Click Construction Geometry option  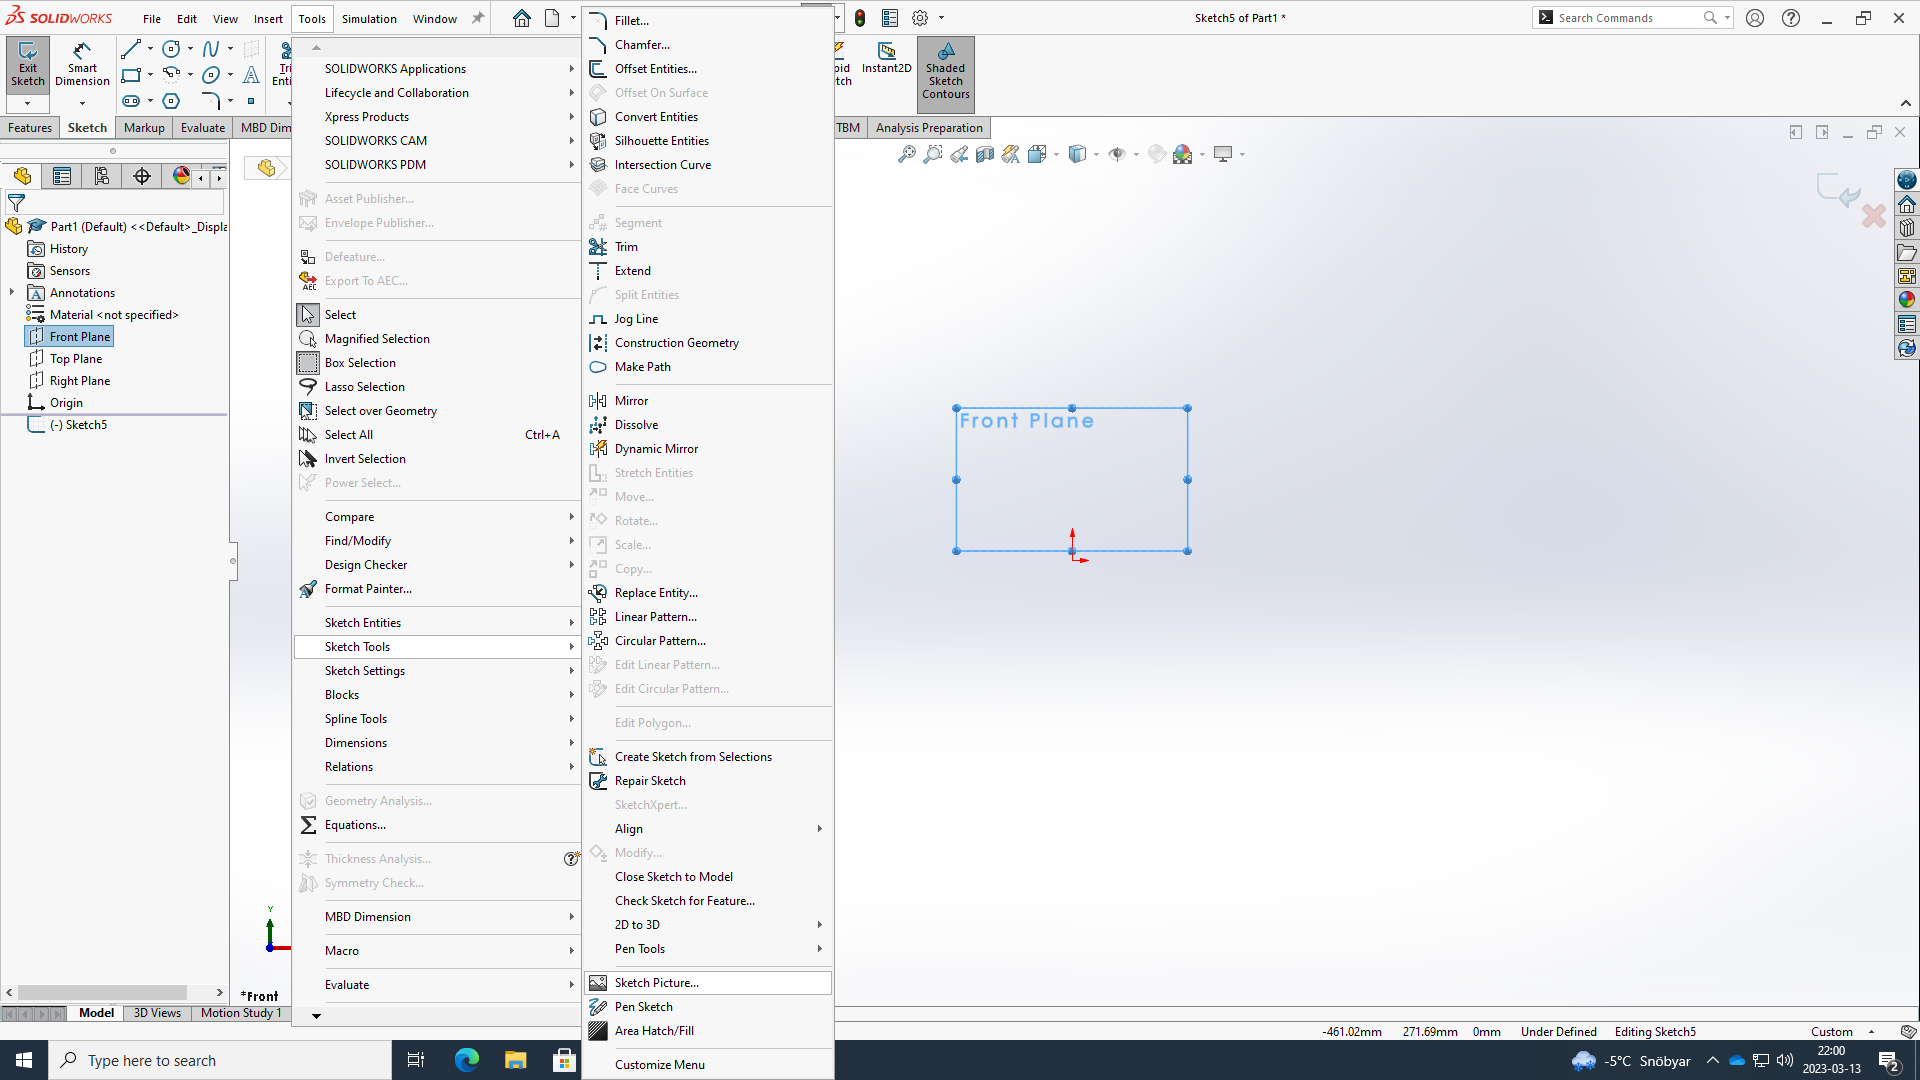click(676, 343)
